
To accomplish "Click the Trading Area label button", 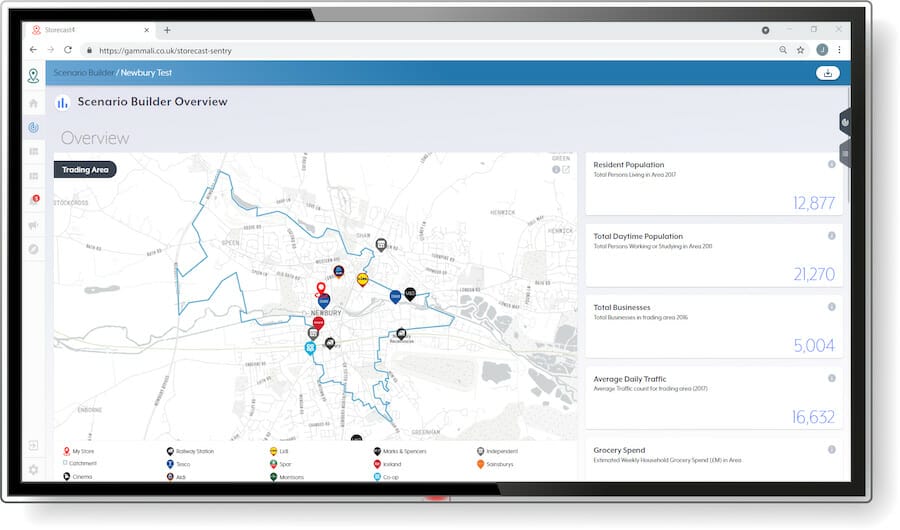I will pos(85,169).
